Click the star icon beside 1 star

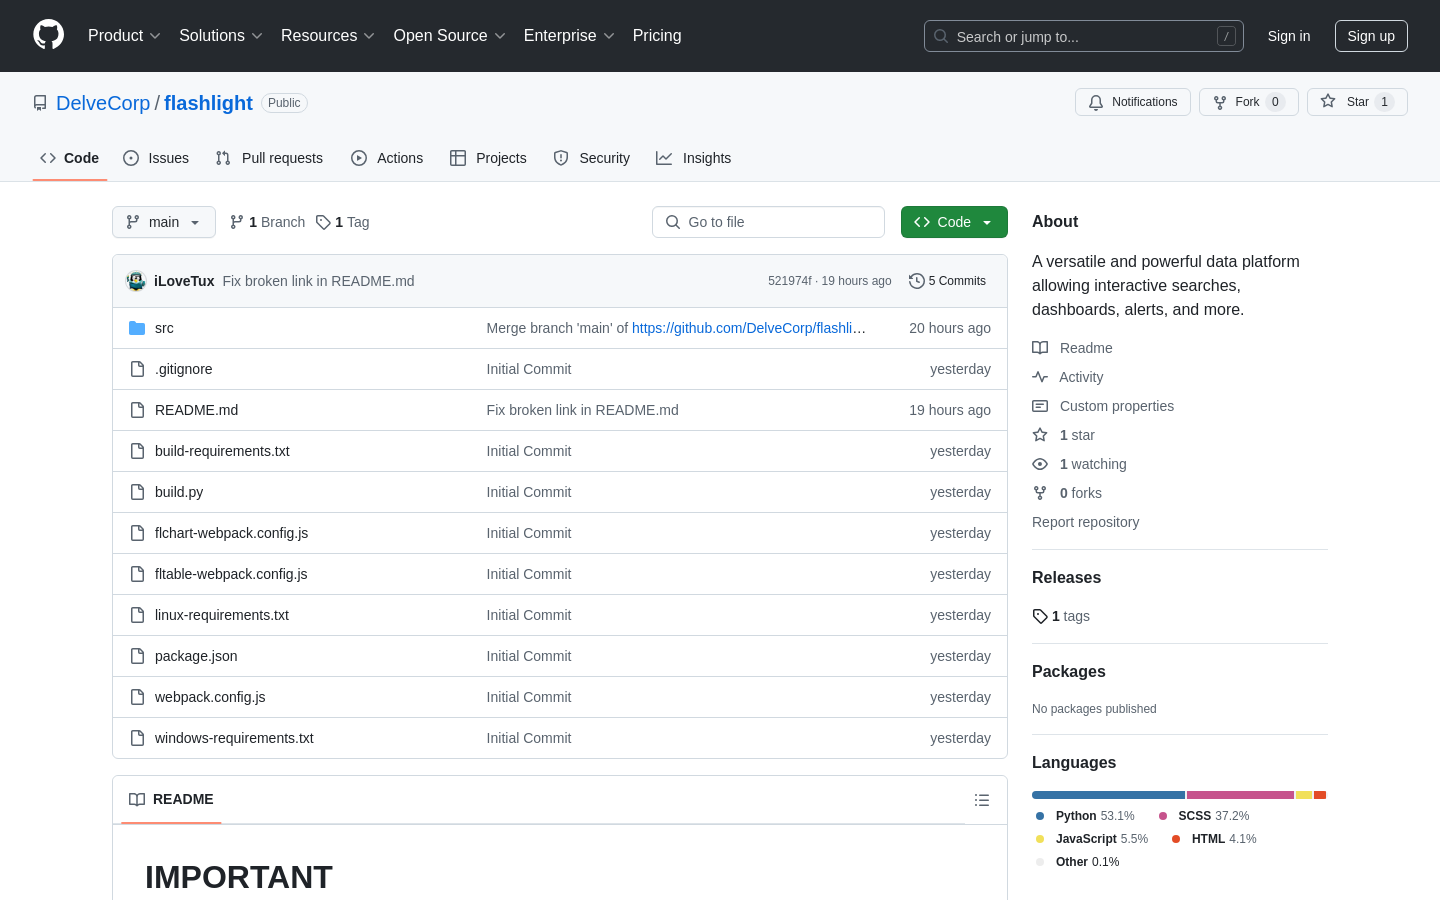[x=1040, y=435]
